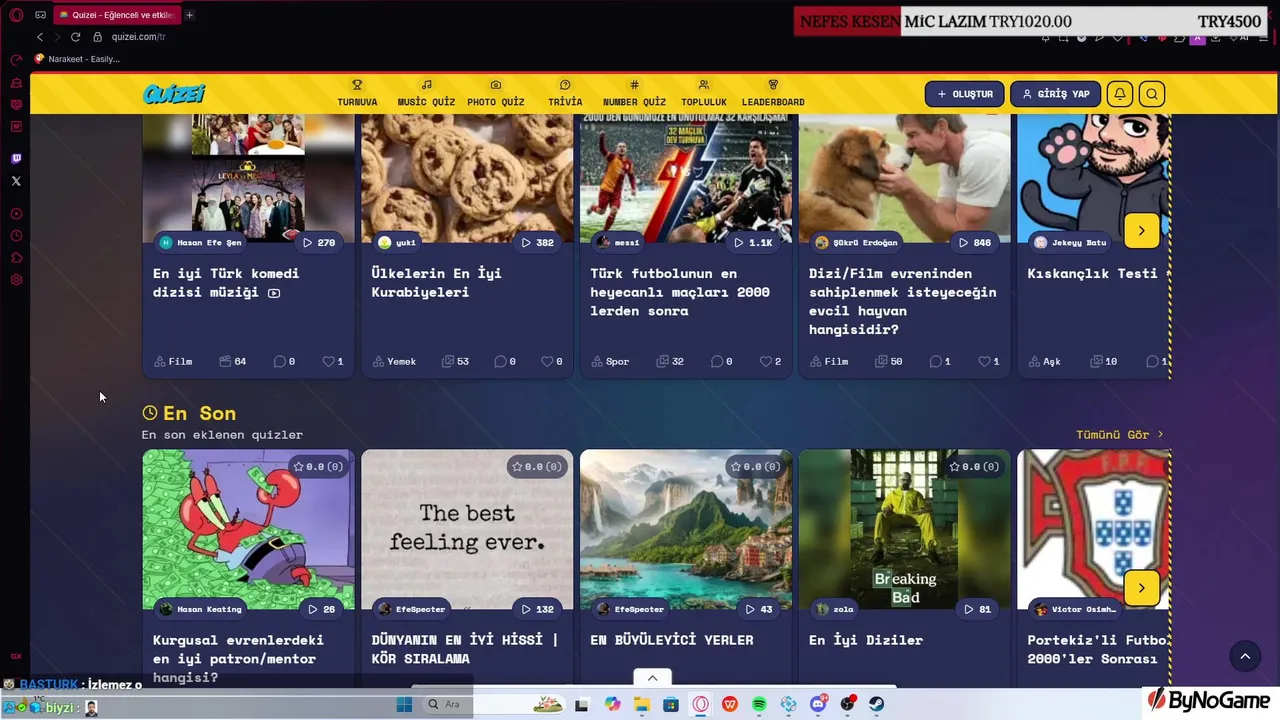The height and width of the screenshot is (720, 1280).
Task: Click the padlock site info icon
Action: coord(98,37)
